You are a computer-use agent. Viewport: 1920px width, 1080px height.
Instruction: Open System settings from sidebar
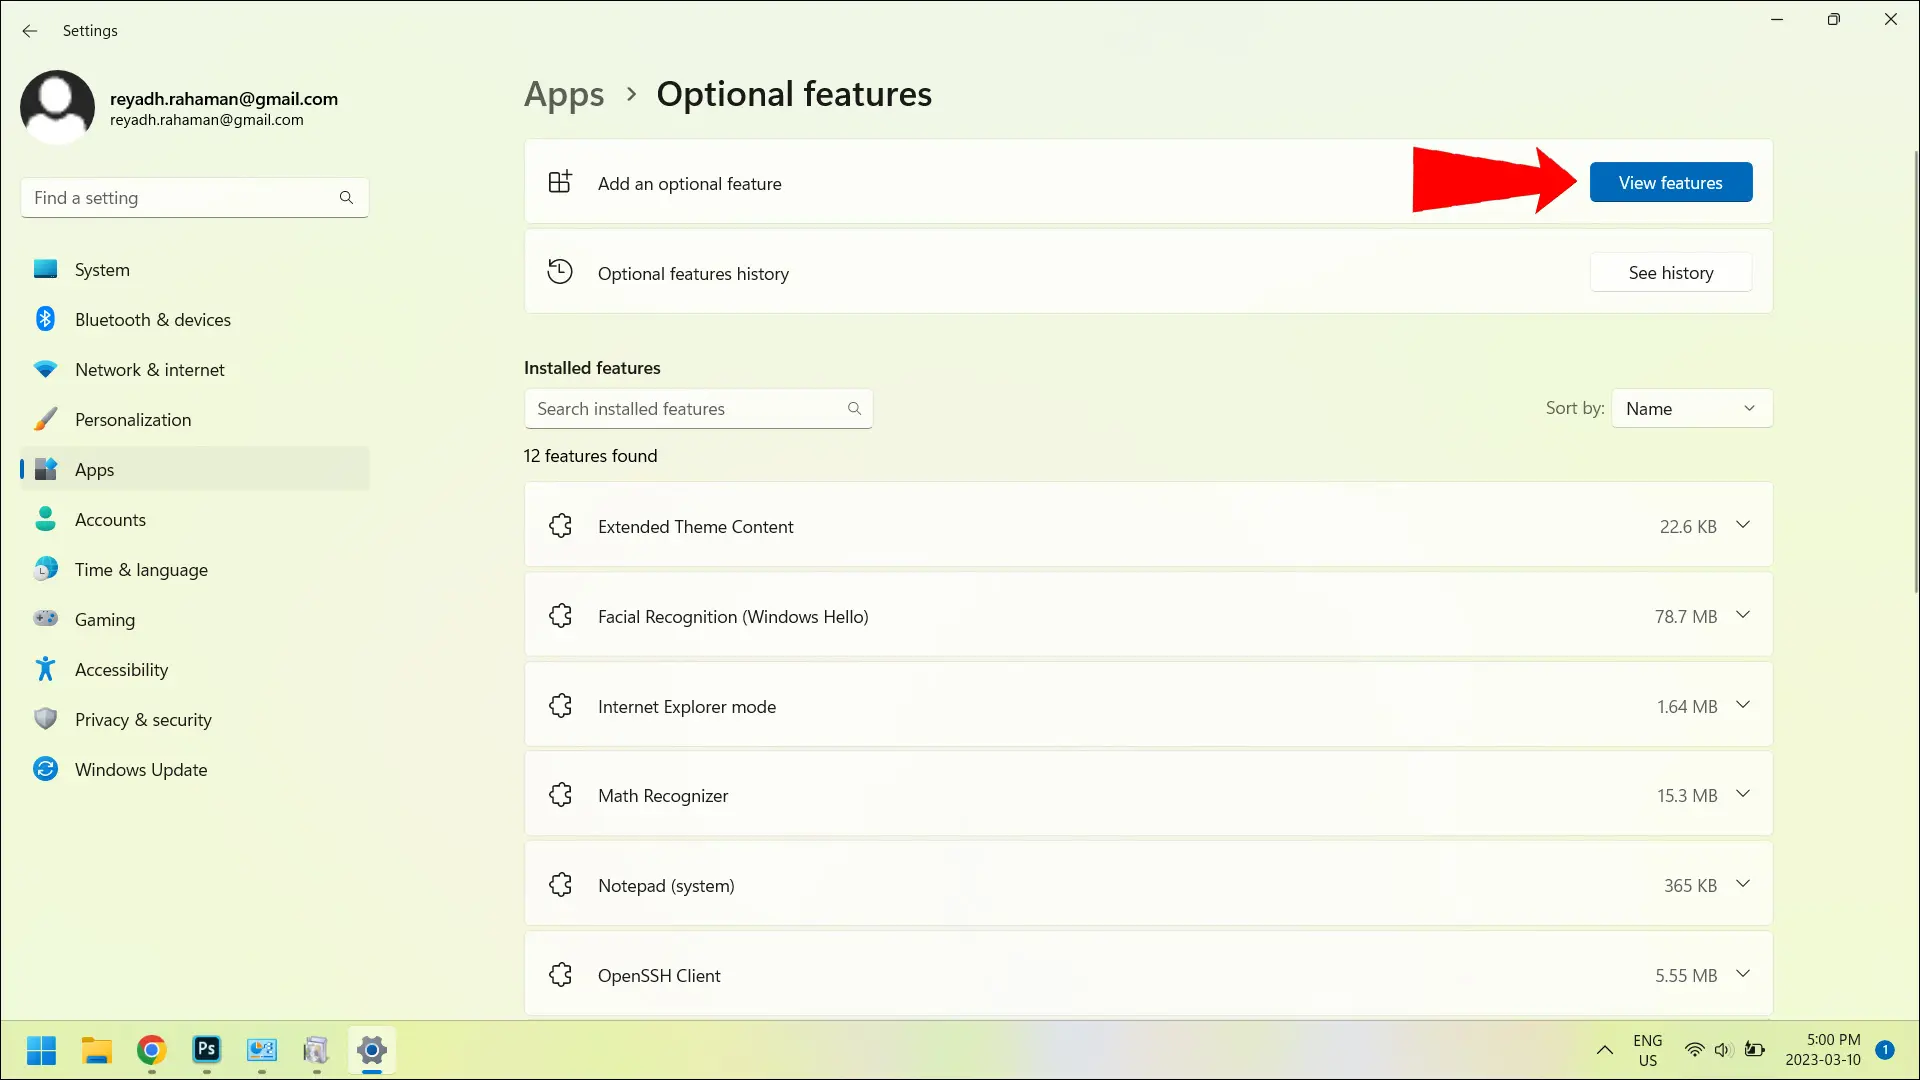tap(102, 269)
